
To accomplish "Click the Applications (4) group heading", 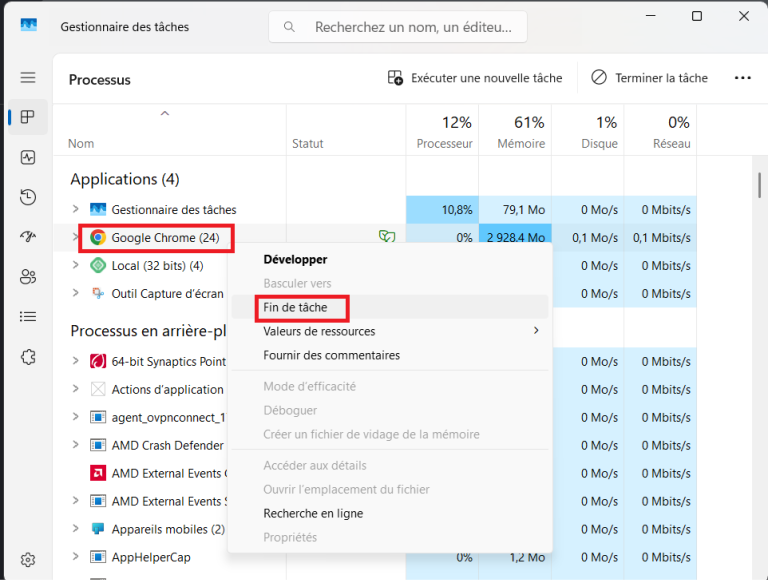I will [x=125, y=179].
